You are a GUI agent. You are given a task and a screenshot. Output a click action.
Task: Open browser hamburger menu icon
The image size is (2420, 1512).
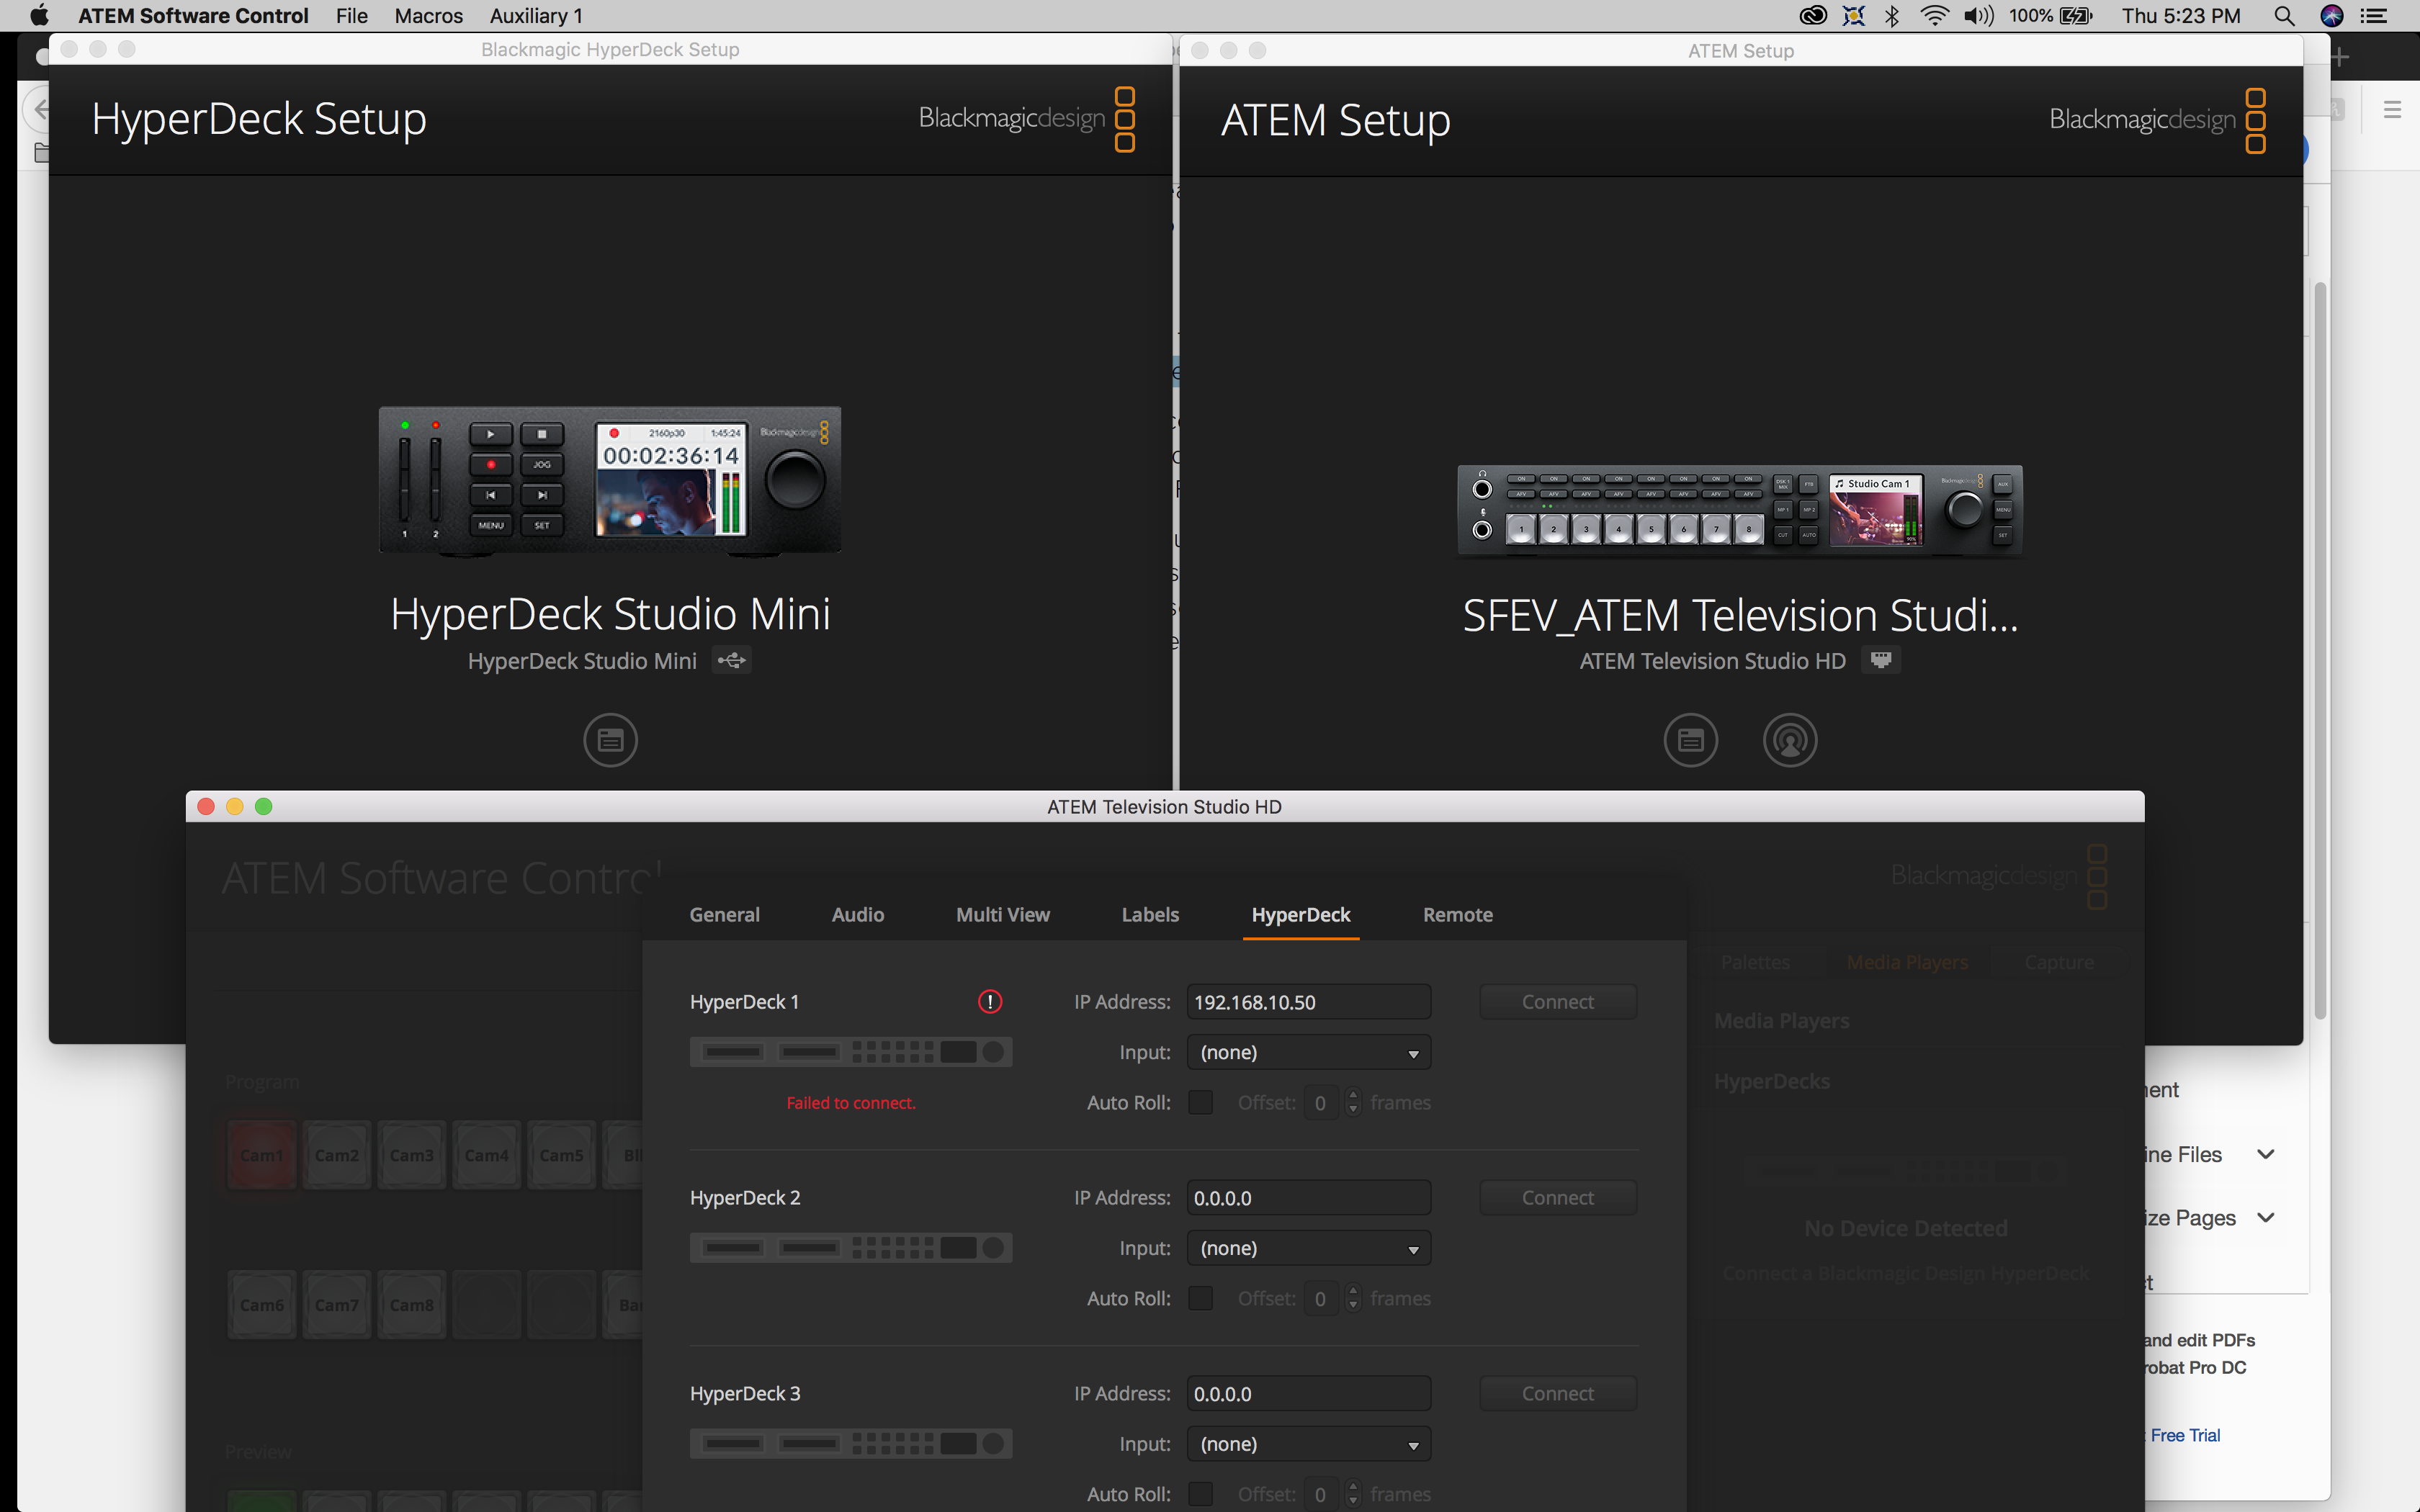pos(2392,109)
